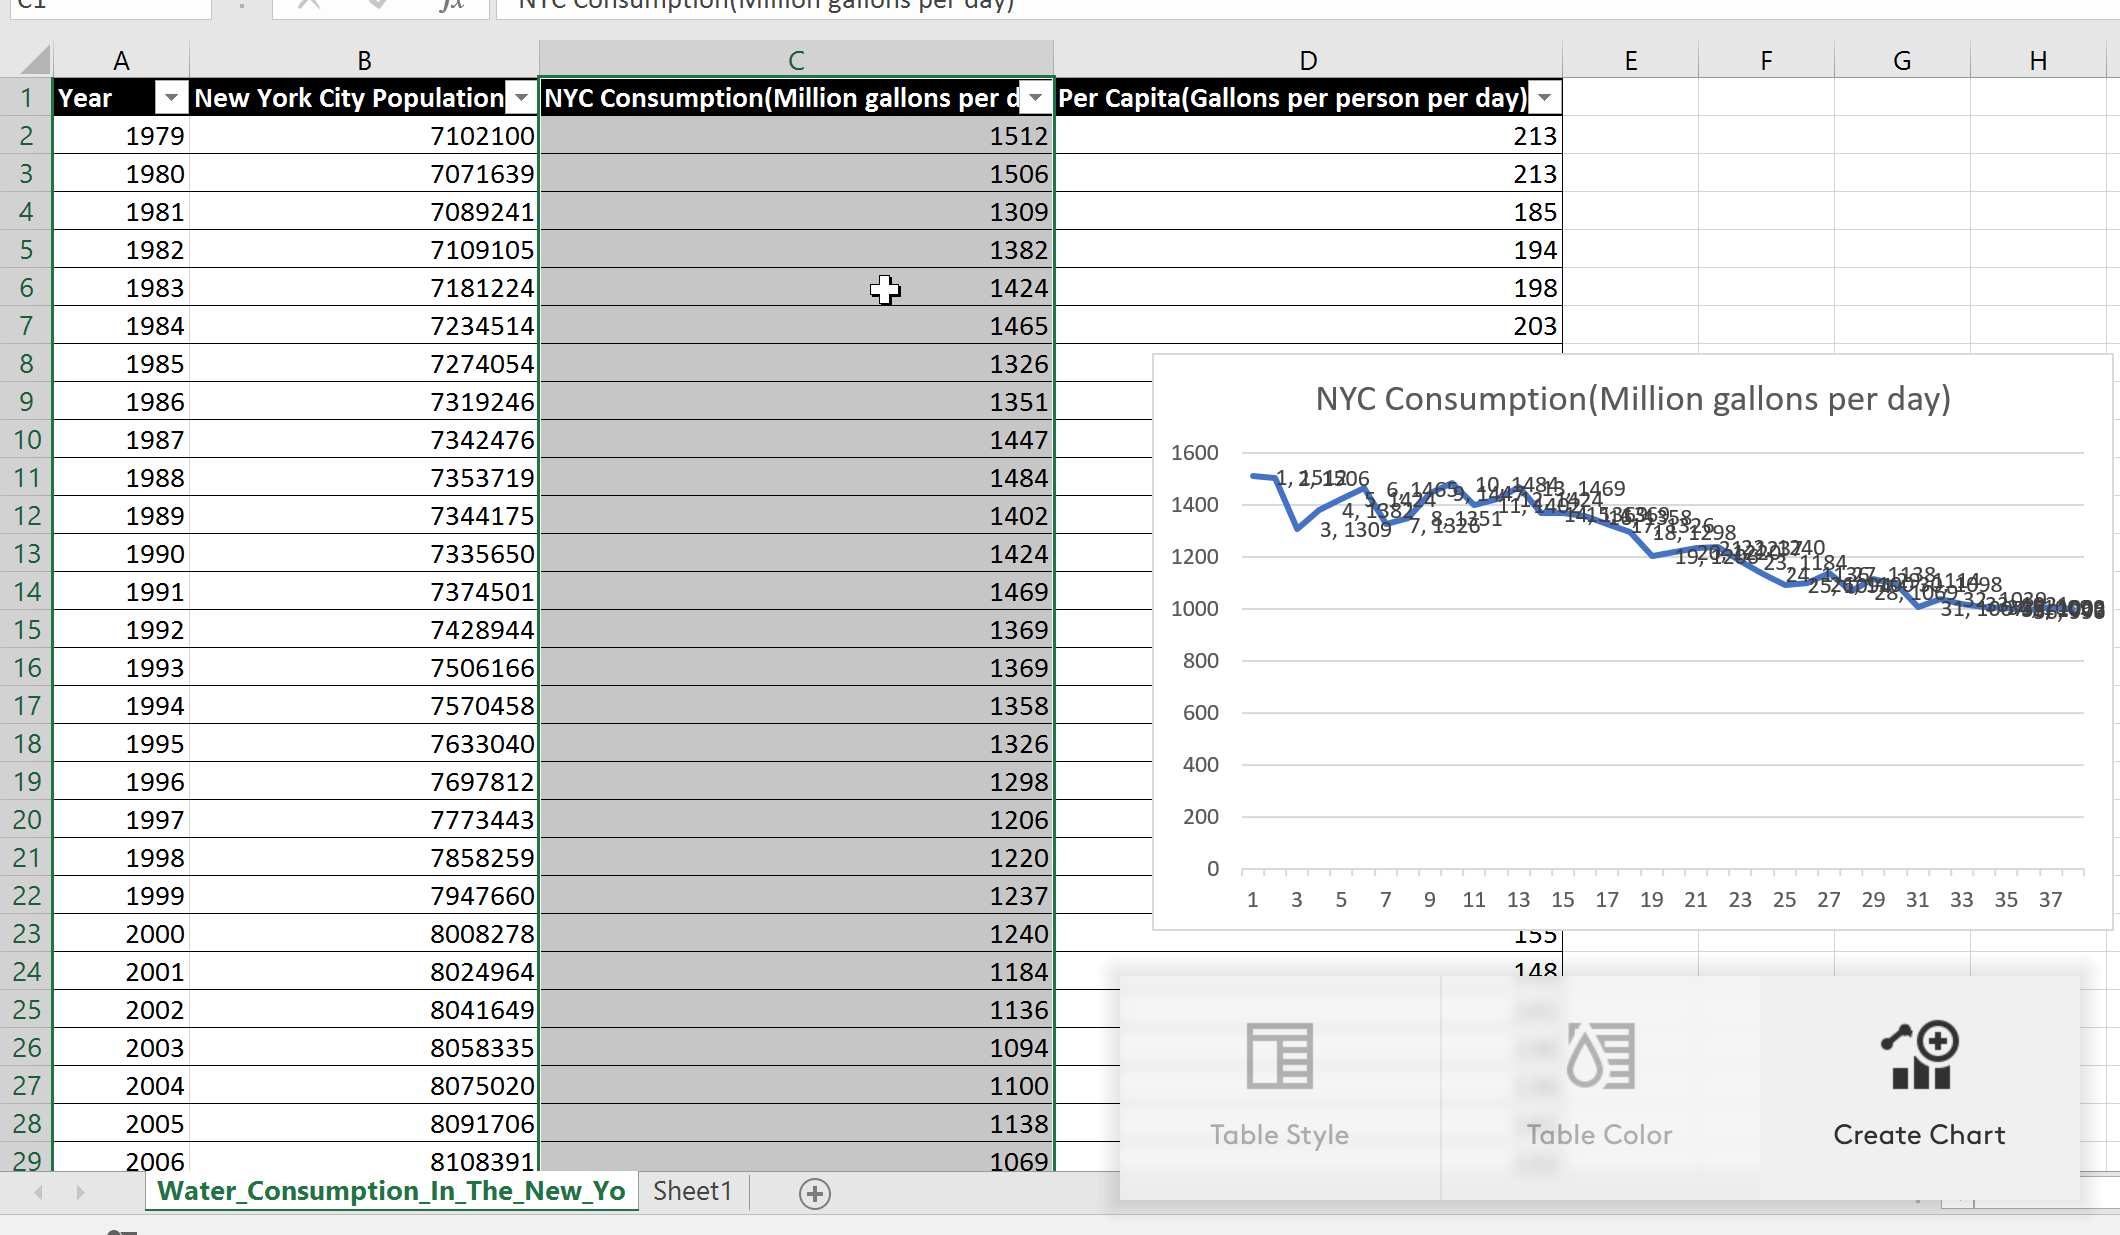Select row 6 header
Viewport: 2120px width, 1235px height.
click(26, 288)
